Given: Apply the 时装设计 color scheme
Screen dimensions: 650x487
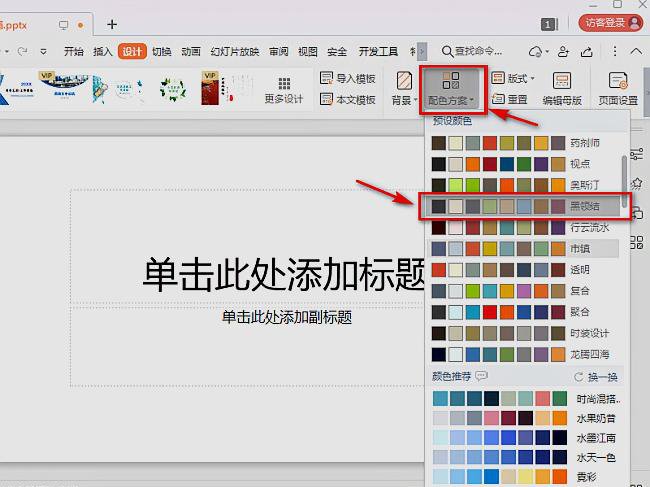Looking at the screenshot, I should [x=524, y=333].
